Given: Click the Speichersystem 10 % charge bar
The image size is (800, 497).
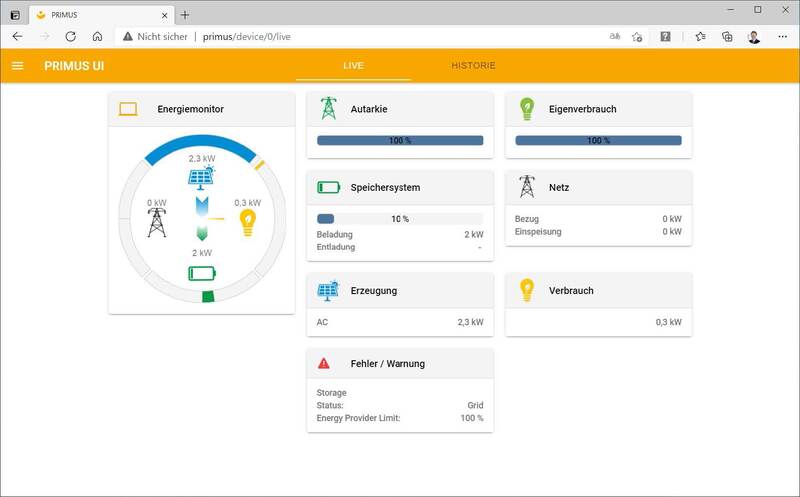Looking at the screenshot, I should click(x=399, y=219).
